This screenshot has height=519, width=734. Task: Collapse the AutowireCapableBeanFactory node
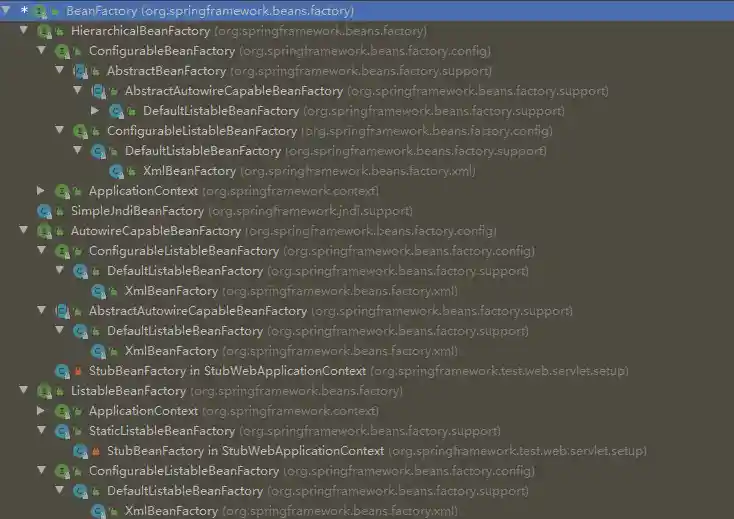23,230
